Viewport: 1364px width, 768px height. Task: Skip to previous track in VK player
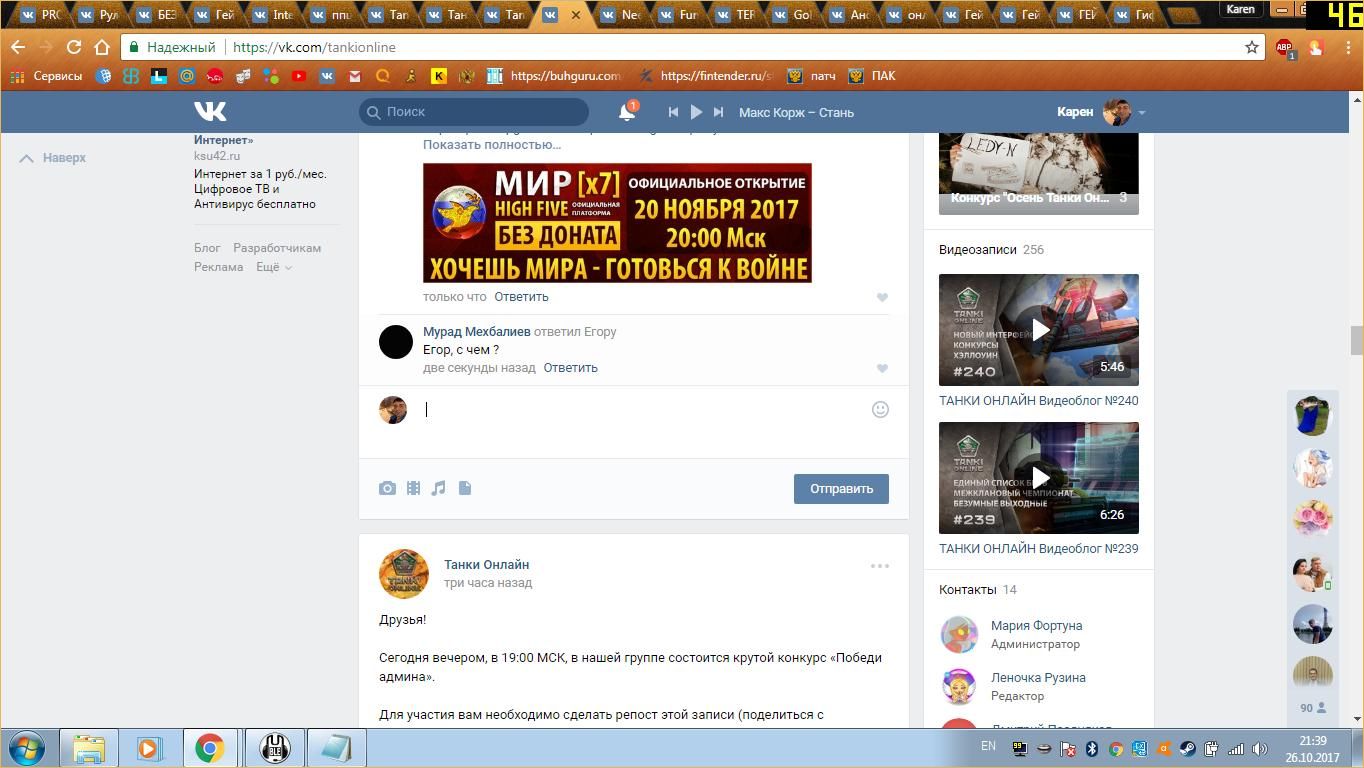click(x=673, y=112)
